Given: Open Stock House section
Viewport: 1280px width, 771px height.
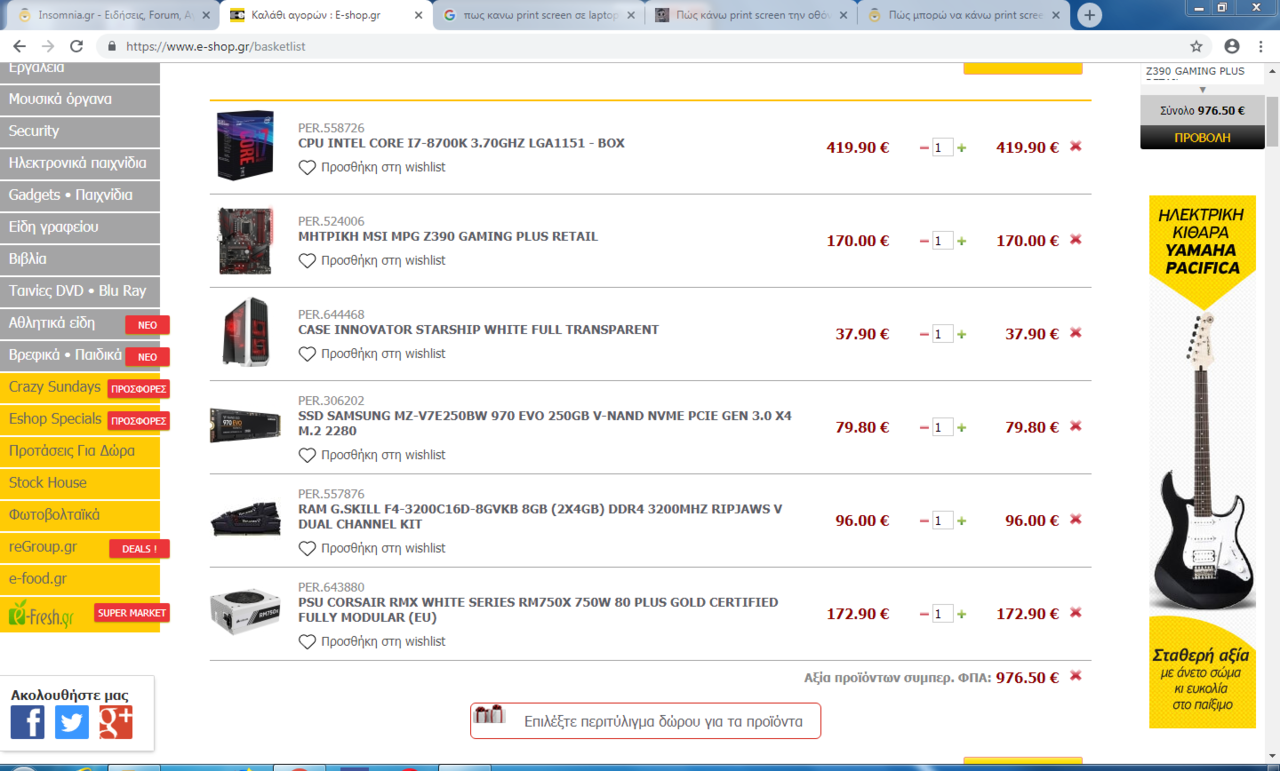Looking at the screenshot, I should pos(80,483).
